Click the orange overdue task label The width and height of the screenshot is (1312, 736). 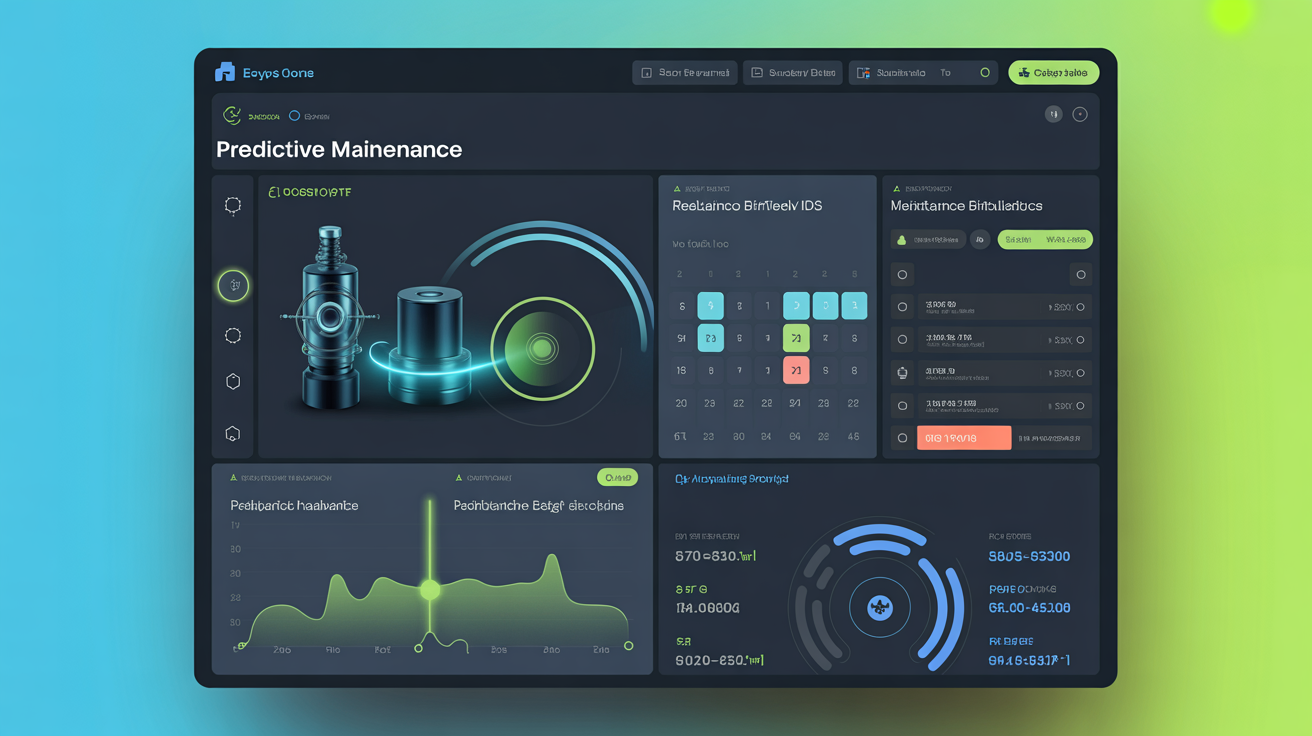tap(963, 437)
